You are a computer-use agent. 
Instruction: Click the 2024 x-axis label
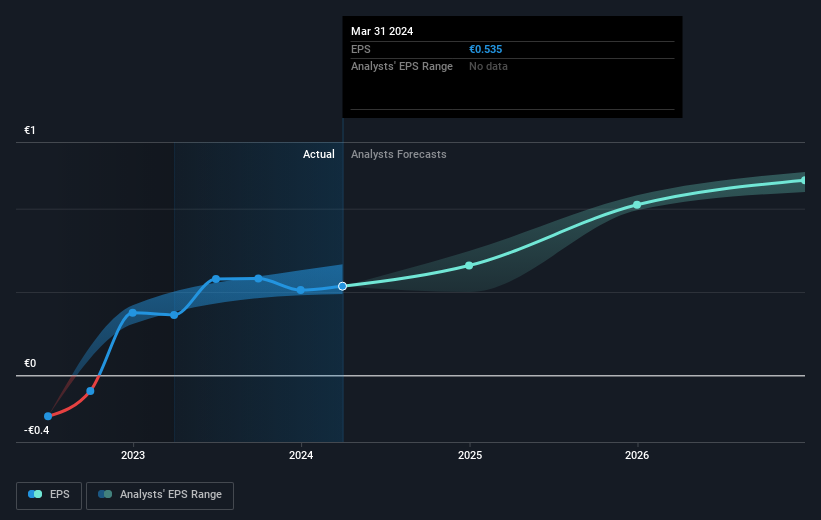point(301,455)
